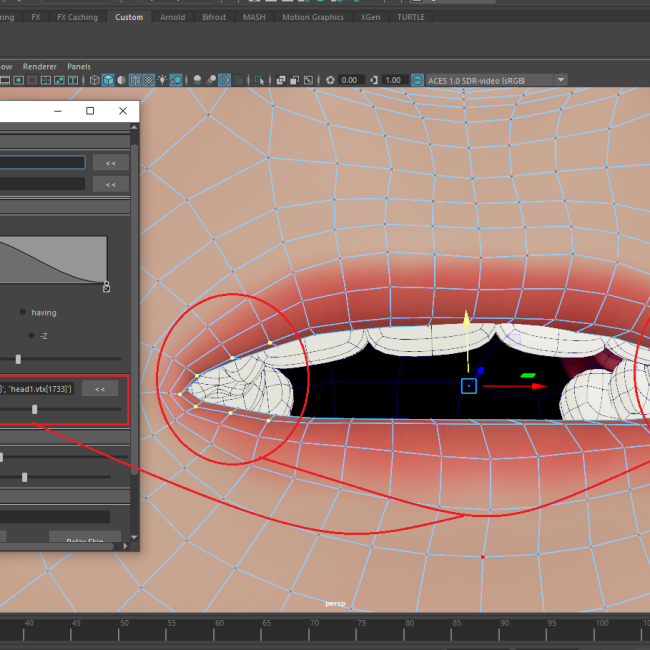650x650 pixels.
Task: Toggle viewport shadows icon
Action: pos(176,80)
